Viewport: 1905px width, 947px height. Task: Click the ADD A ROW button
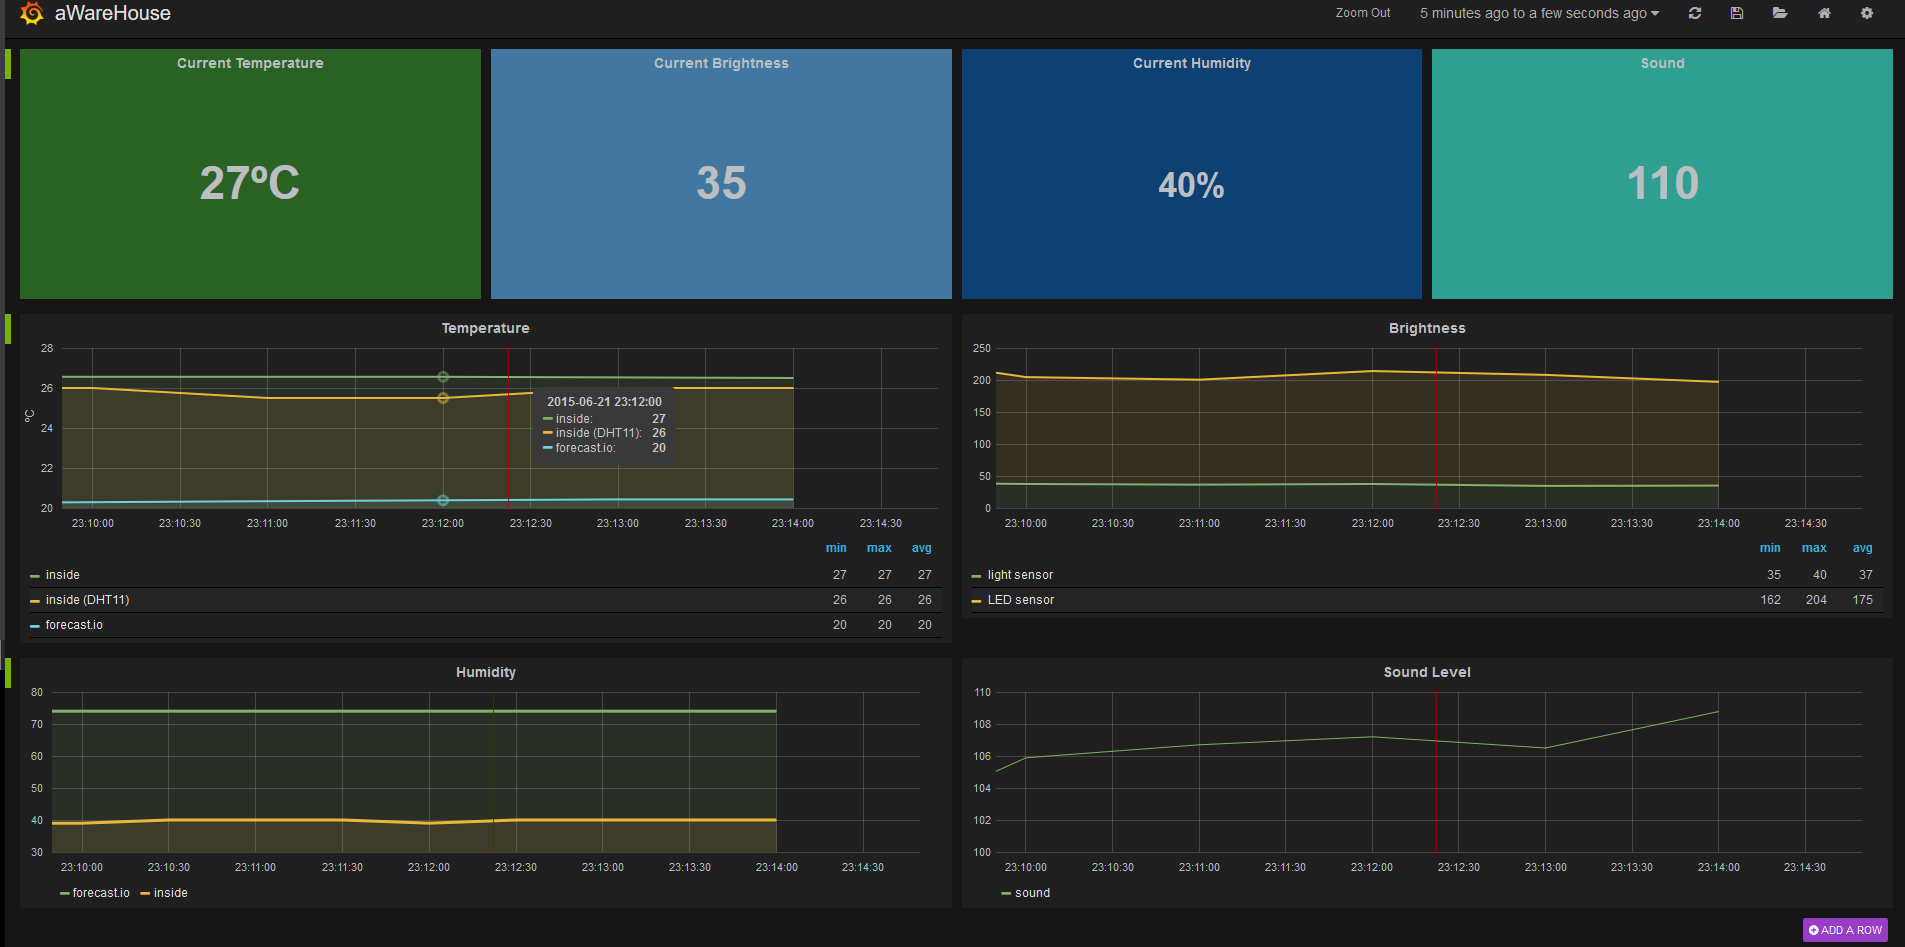click(1845, 930)
